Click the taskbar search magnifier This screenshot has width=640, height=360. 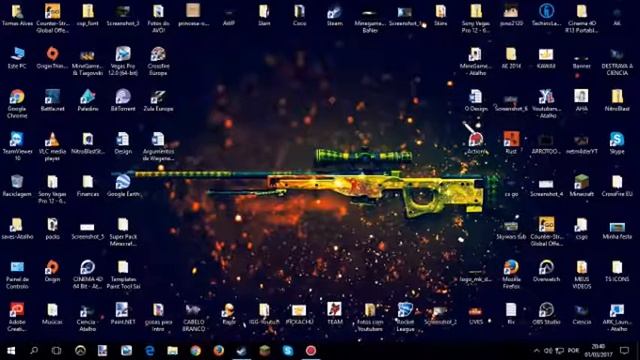[x=34, y=351]
